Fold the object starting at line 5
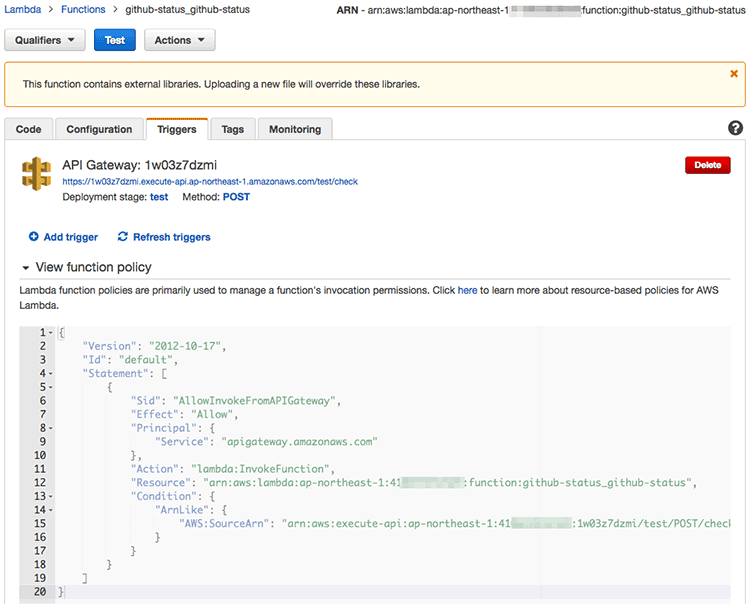Screen dimensions: 750x604 pyautogui.click(x=51, y=387)
